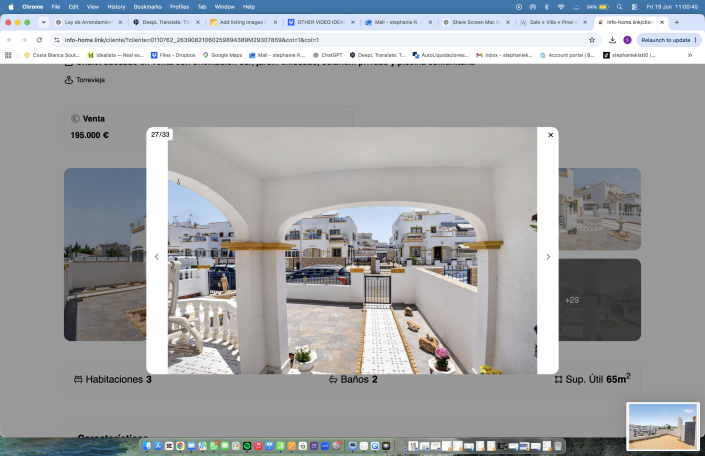Open the Account portal bookmark
This screenshot has height=456, width=705.
pyautogui.click(x=567, y=55)
